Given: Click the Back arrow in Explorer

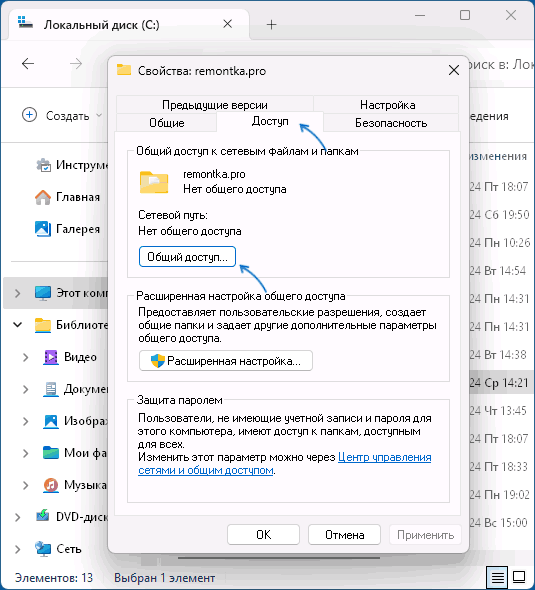Looking at the screenshot, I should click(x=28, y=64).
